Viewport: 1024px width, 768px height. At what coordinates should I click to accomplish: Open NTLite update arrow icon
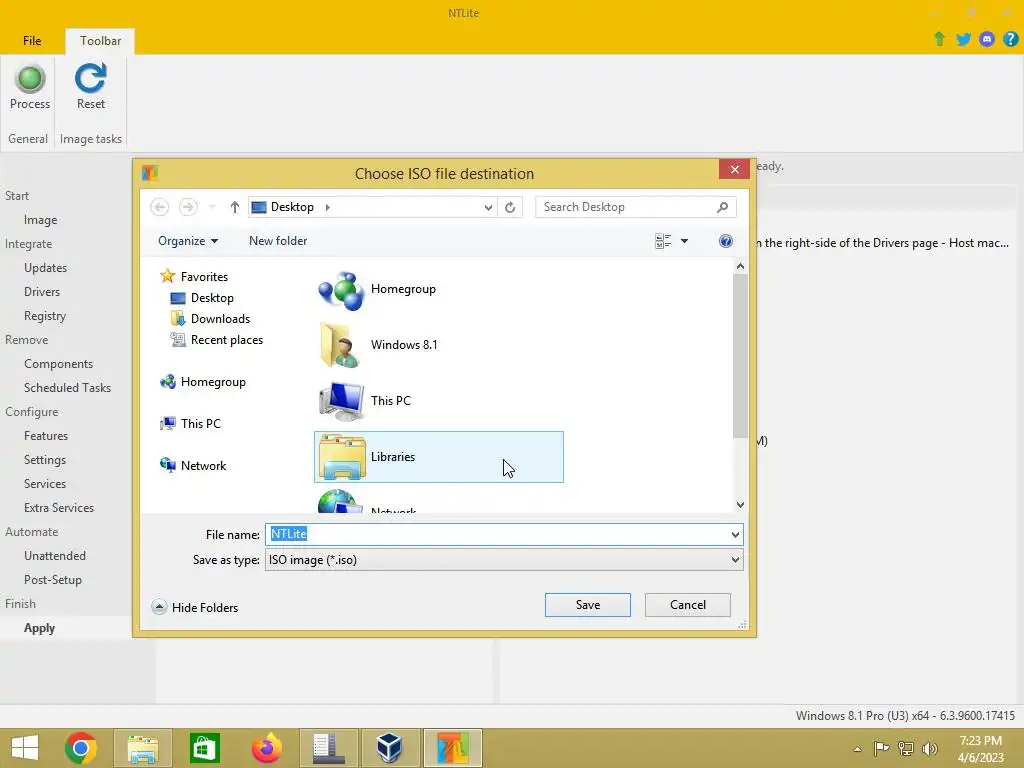pyautogui.click(x=939, y=39)
